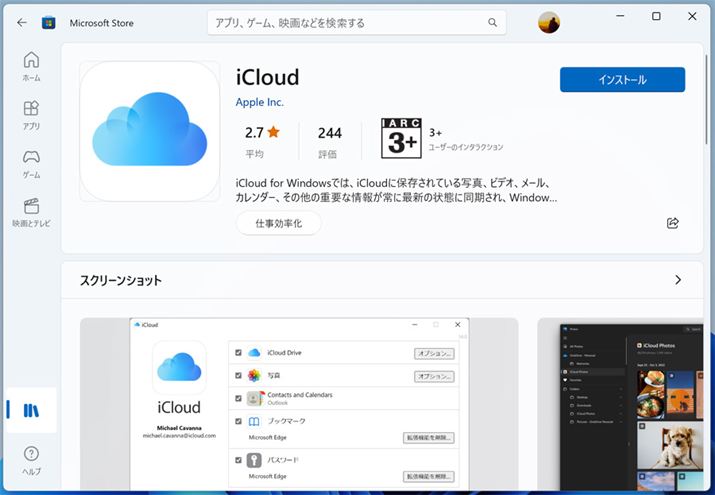Minimize the Microsoft Store window
The image size is (715, 495).
point(620,16)
